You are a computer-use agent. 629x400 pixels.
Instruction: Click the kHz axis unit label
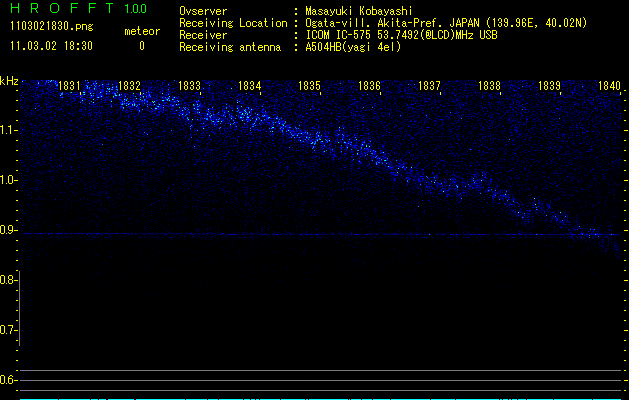9,81
